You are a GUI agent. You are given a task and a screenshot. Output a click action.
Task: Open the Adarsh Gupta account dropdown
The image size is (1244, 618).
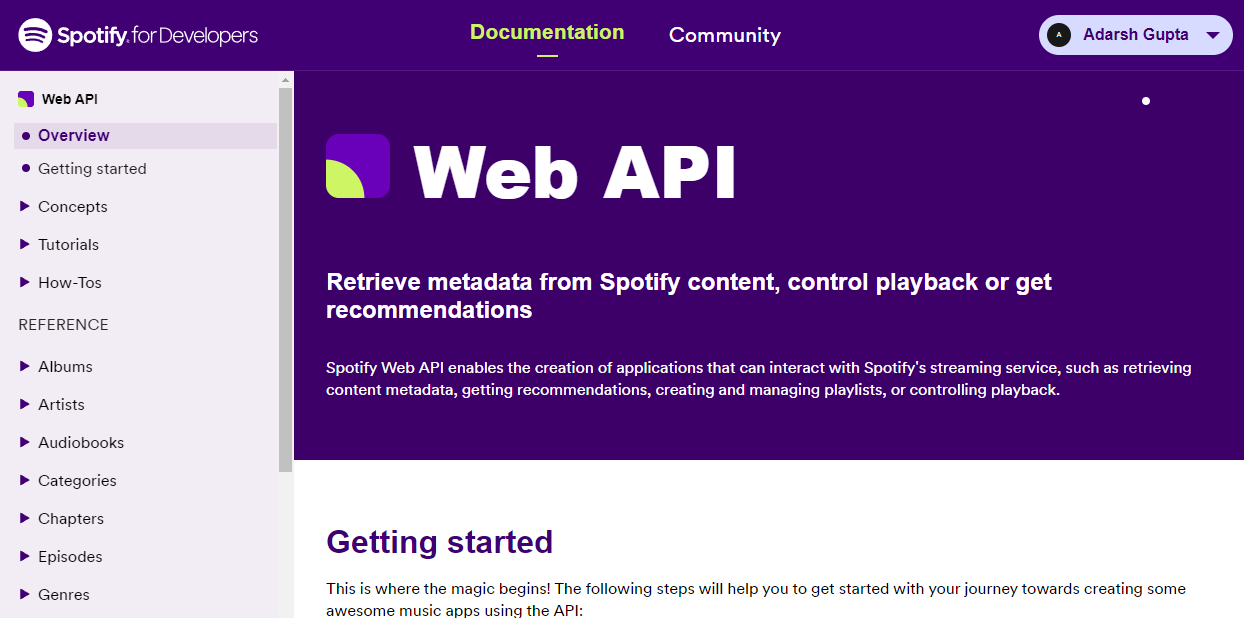pos(1213,35)
